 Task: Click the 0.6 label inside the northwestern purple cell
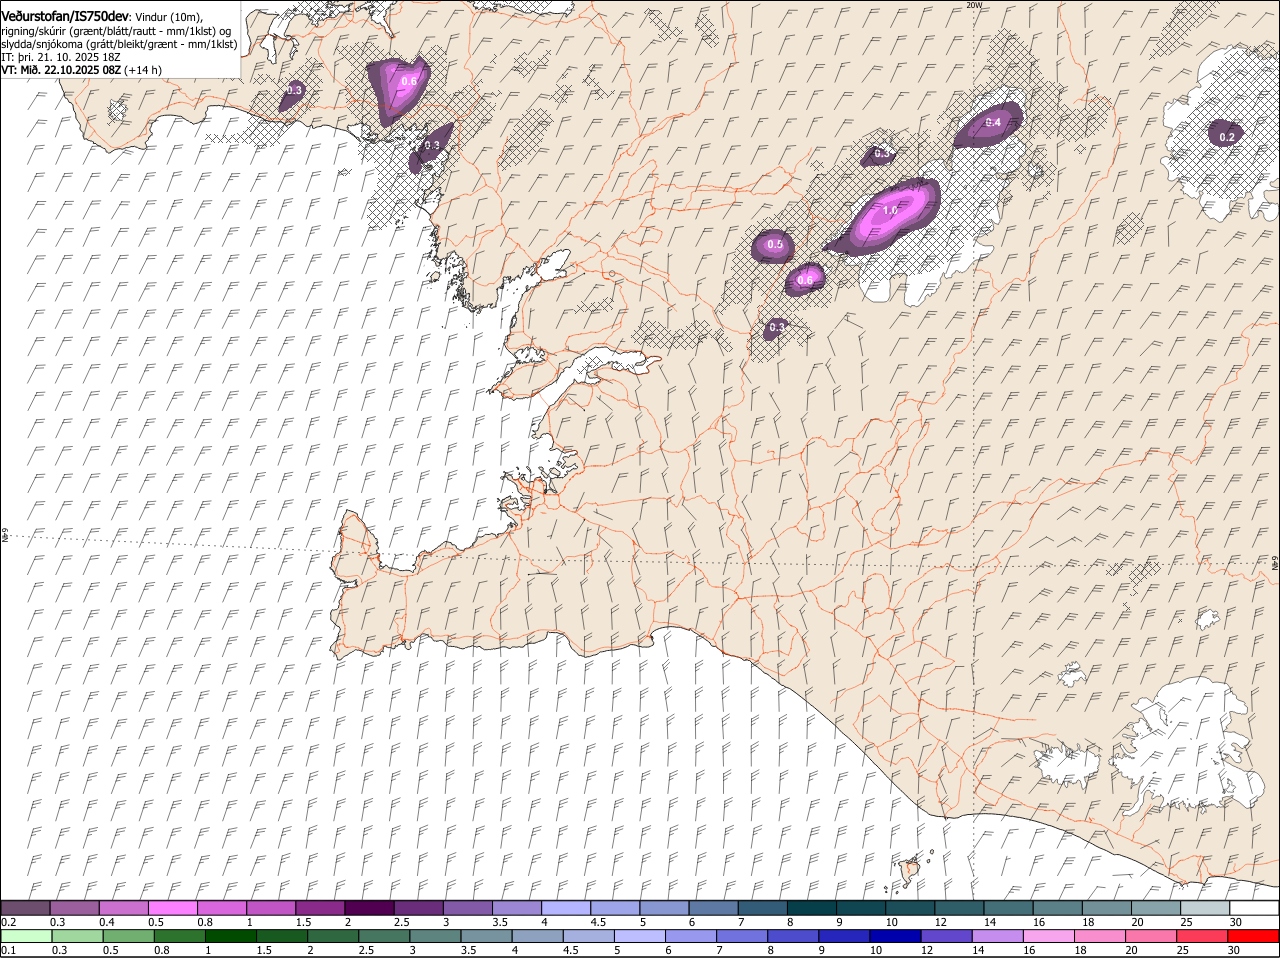pyautogui.click(x=409, y=81)
